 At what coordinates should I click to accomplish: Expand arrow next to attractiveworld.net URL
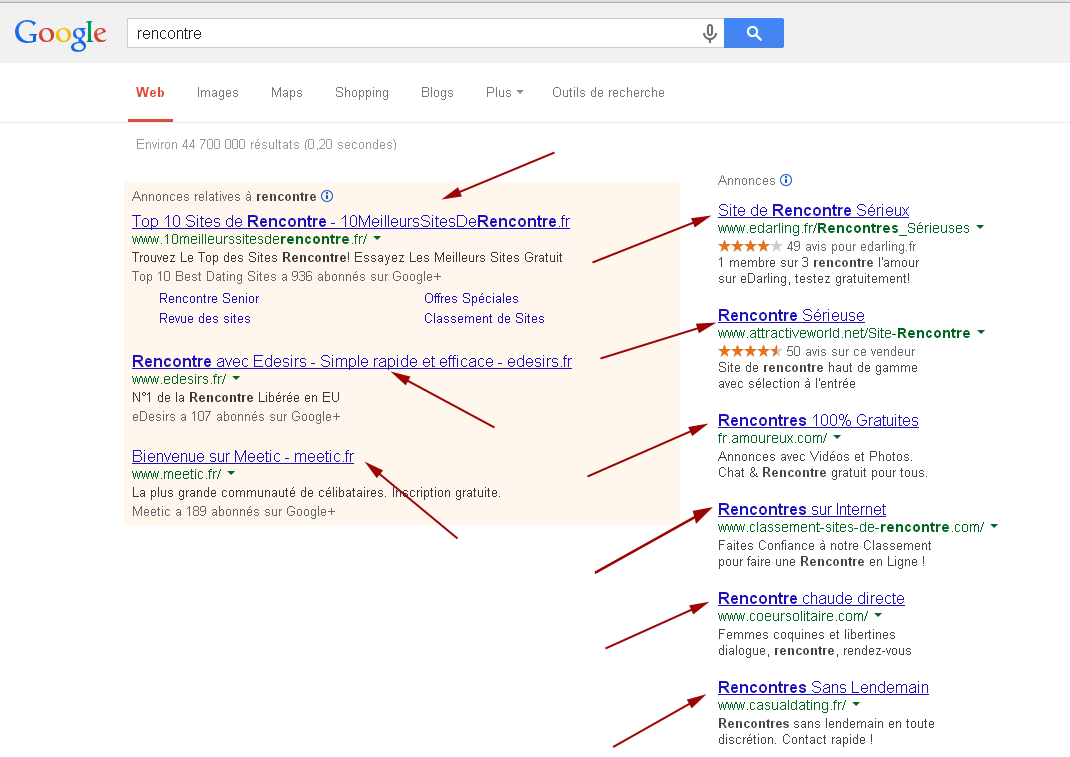pyautogui.click(x=981, y=332)
